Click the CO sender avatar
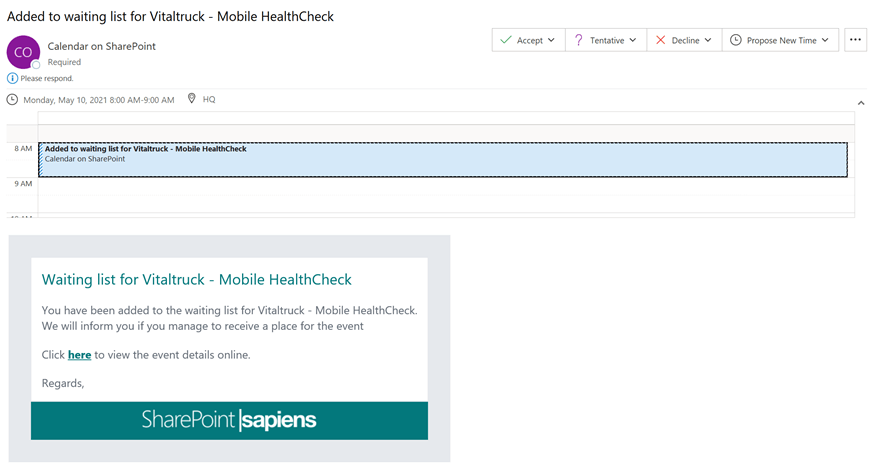870x472 pixels. pyautogui.click(x=23, y=52)
